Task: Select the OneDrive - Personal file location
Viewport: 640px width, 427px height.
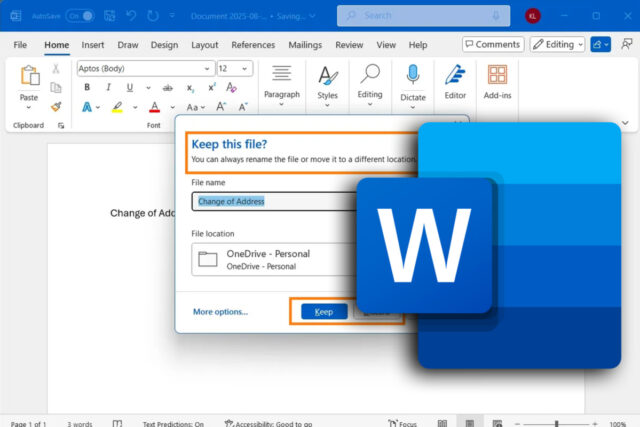Action: [274, 260]
